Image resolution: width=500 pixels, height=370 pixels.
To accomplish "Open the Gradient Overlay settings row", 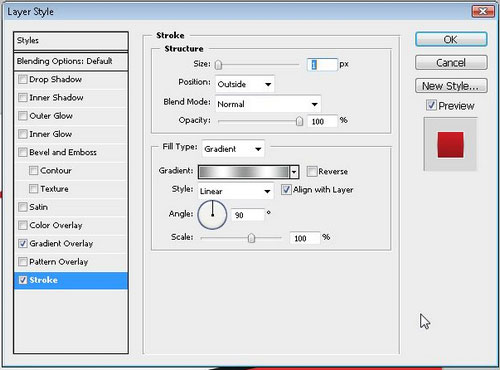I will tap(71, 244).
